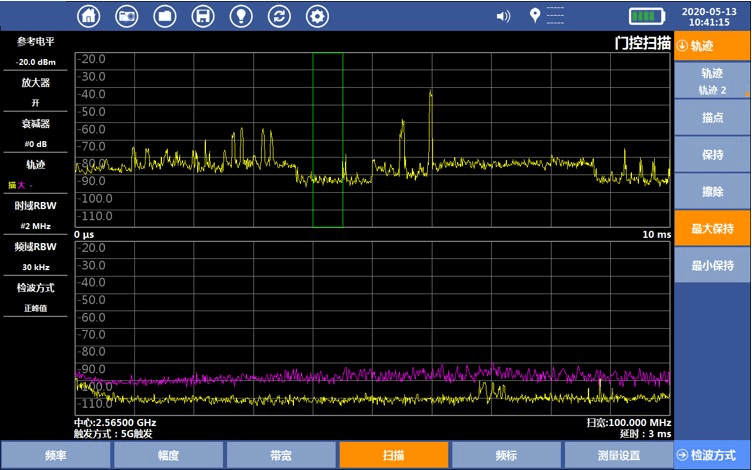Open the settings gear icon

click(x=317, y=16)
